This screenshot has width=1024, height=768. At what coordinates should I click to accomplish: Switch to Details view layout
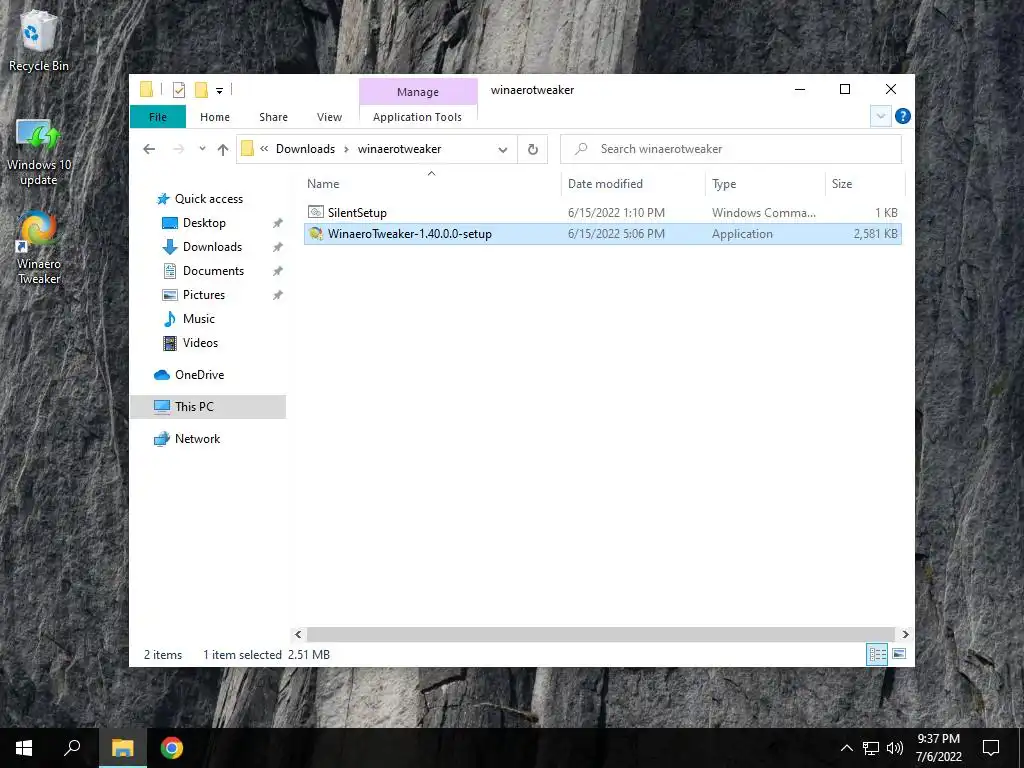pos(877,654)
